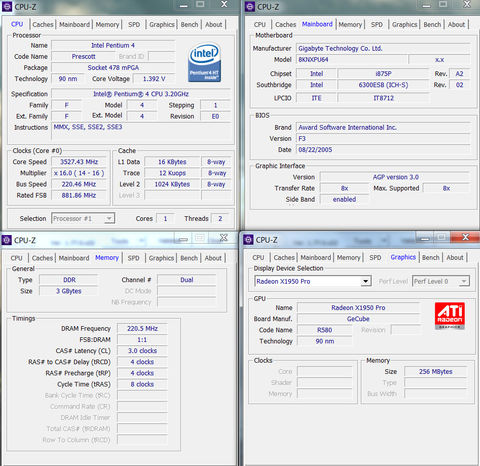
Task: Open the Mainboard tab in the top-left CPU window
Action: (x=74, y=25)
